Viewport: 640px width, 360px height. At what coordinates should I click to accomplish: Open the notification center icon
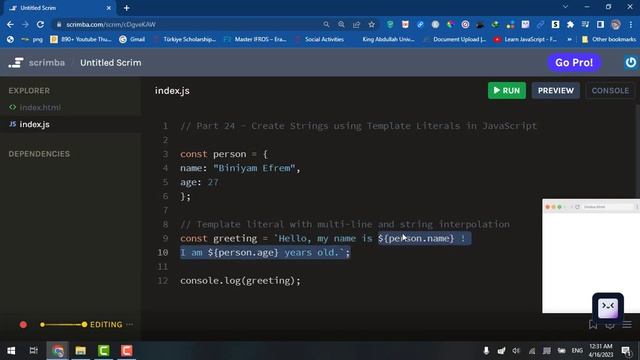(626, 351)
